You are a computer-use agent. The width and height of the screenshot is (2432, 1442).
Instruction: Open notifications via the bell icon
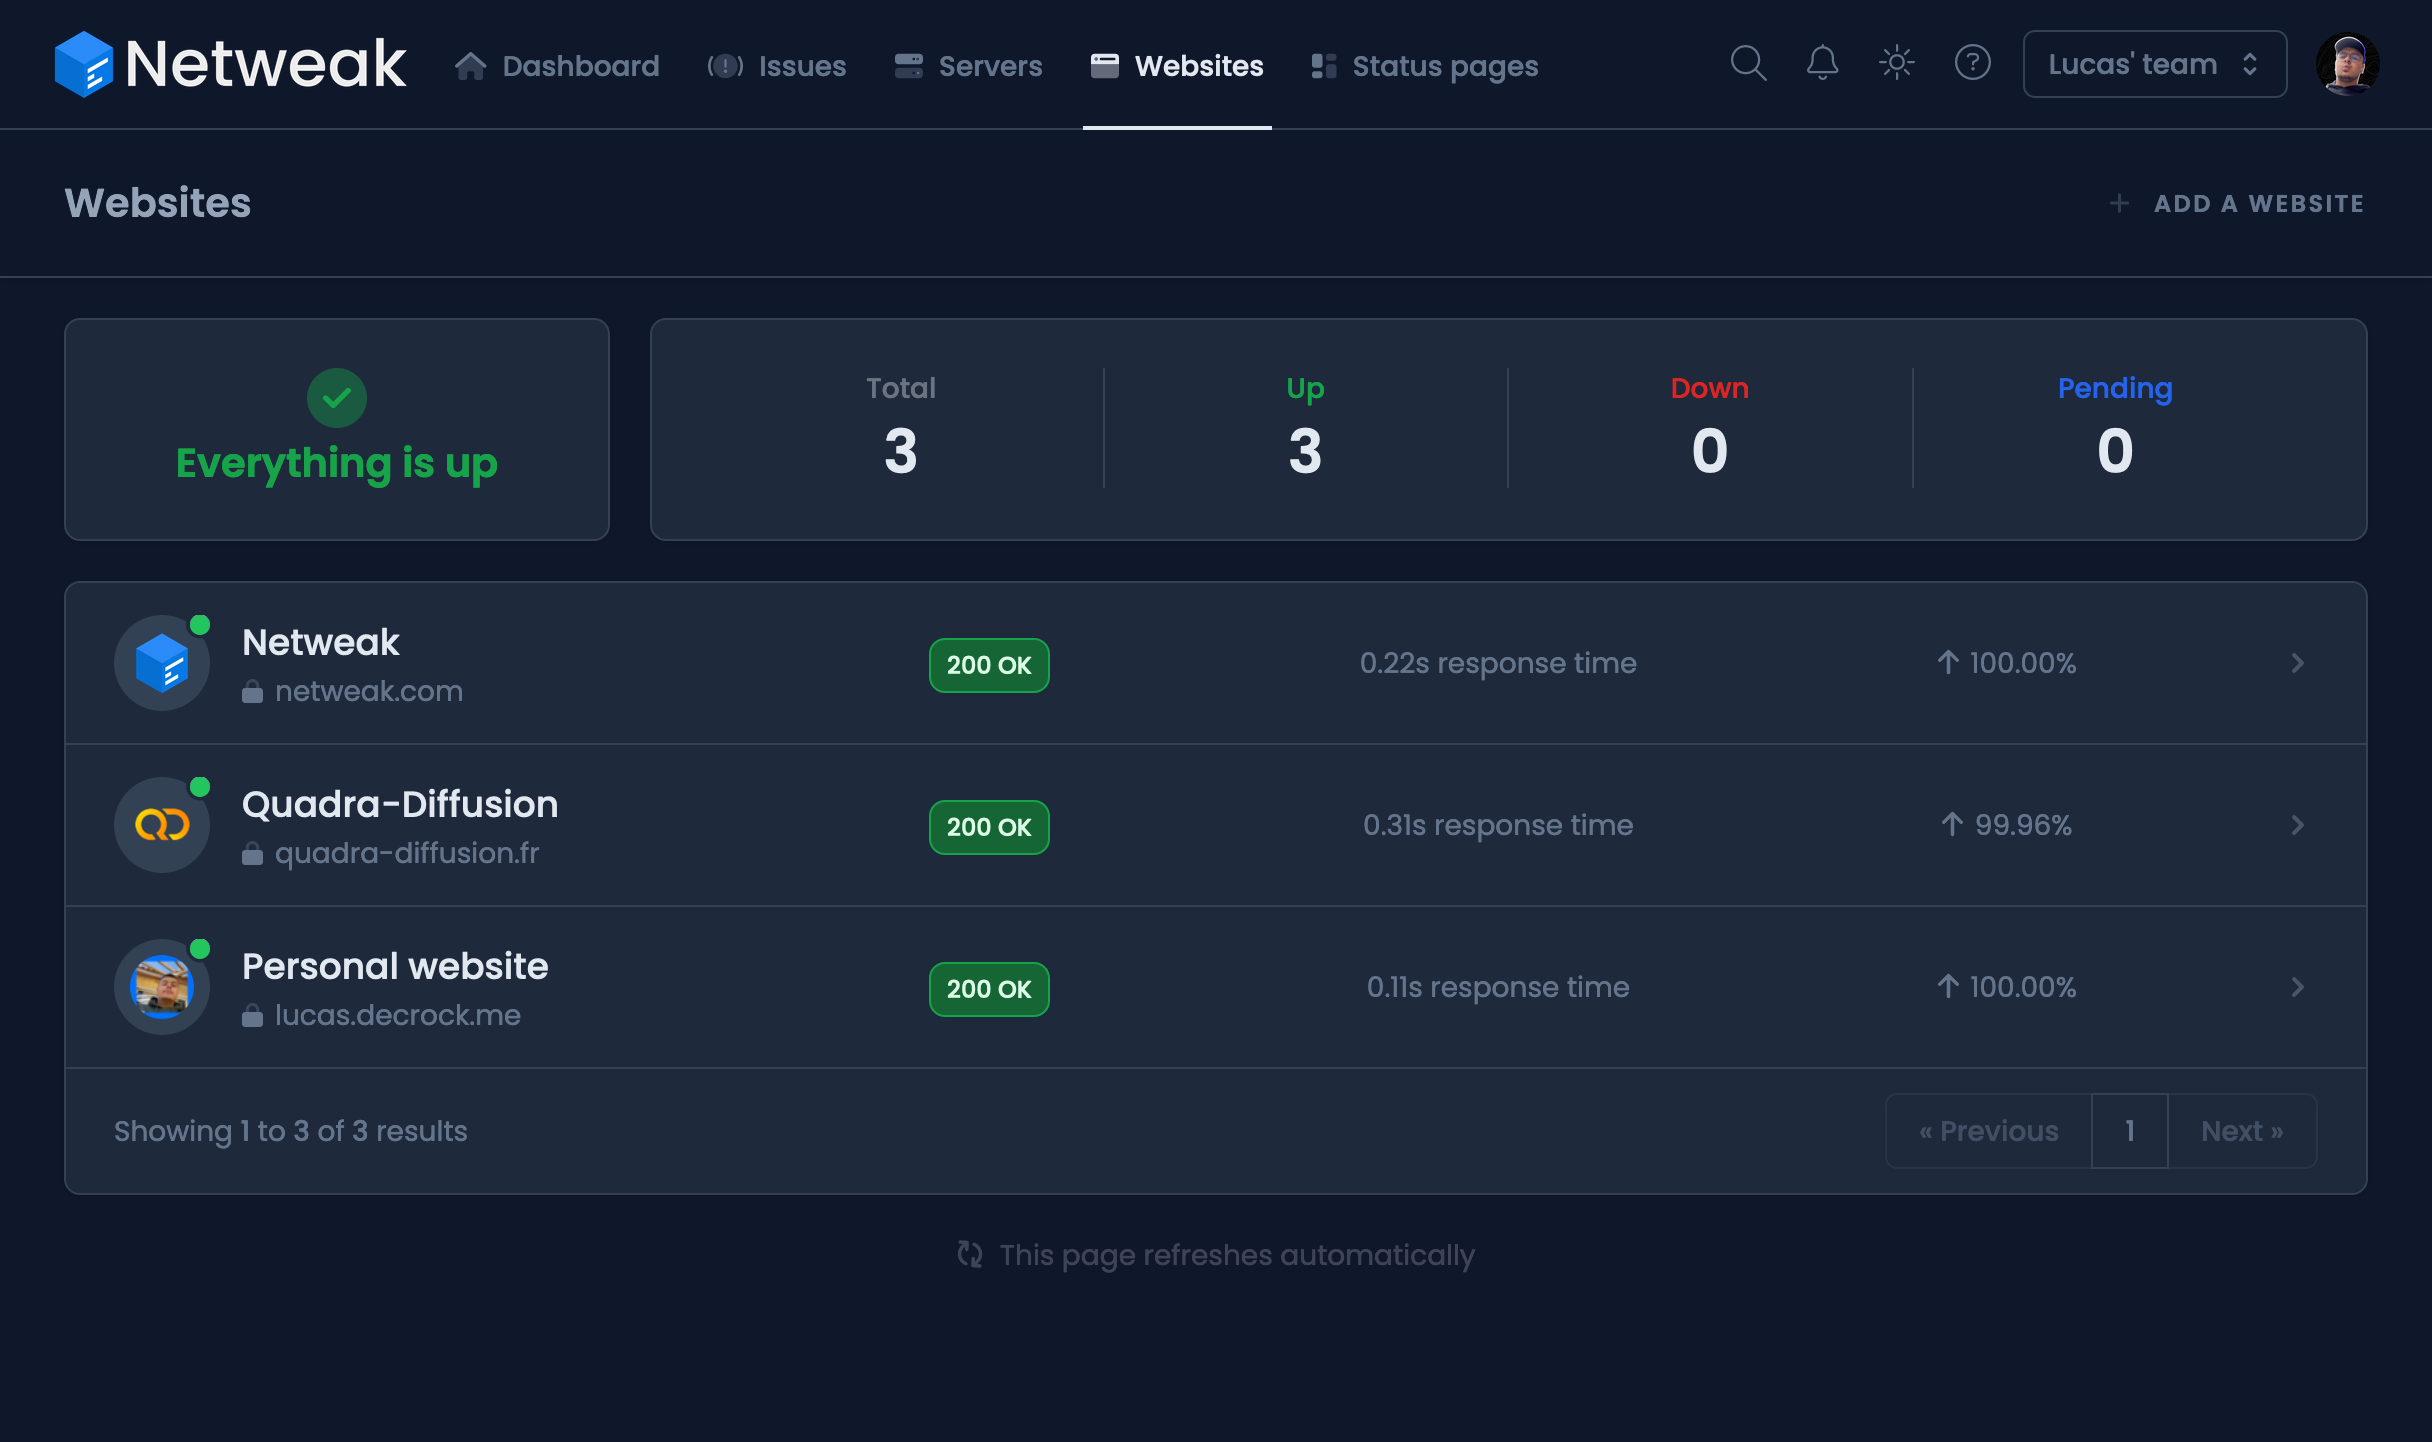pyautogui.click(x=1821, y=63)
